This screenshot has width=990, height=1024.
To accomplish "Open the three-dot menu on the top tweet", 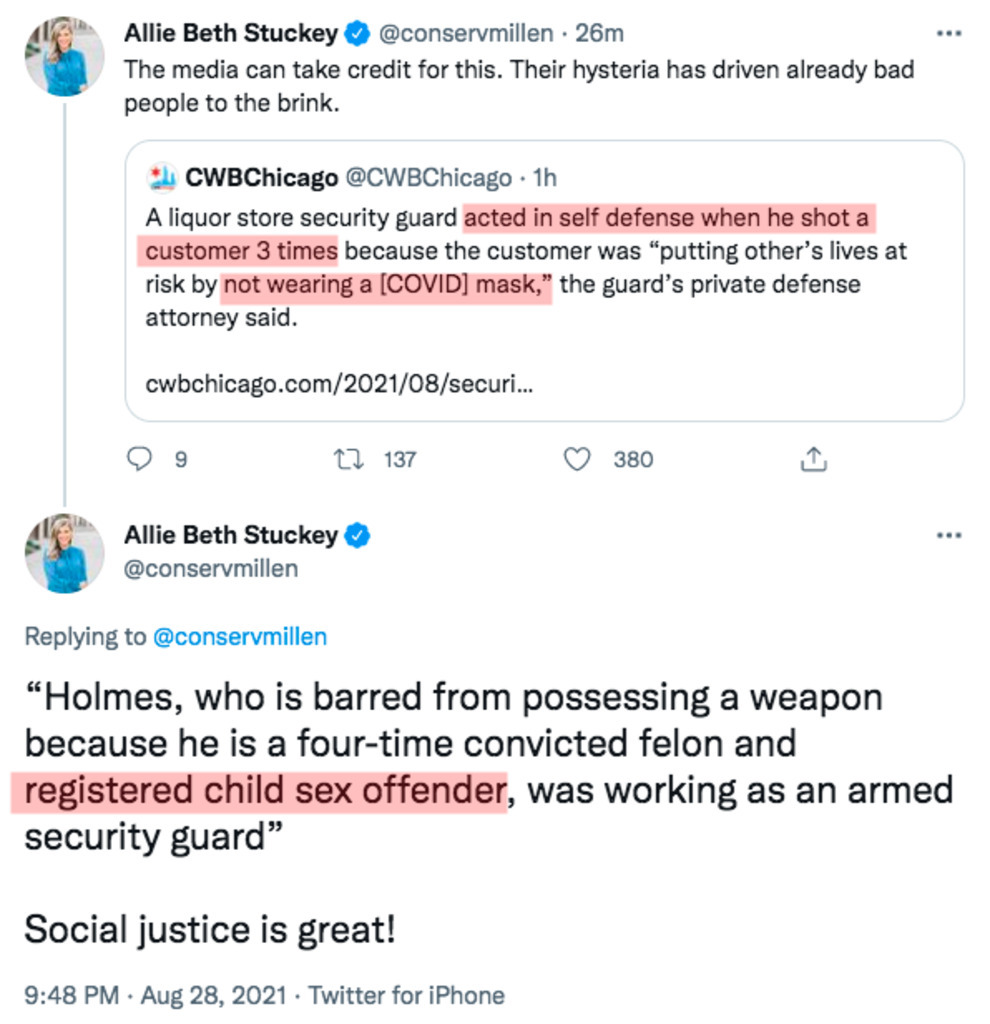I will click(x=947, y=33).
